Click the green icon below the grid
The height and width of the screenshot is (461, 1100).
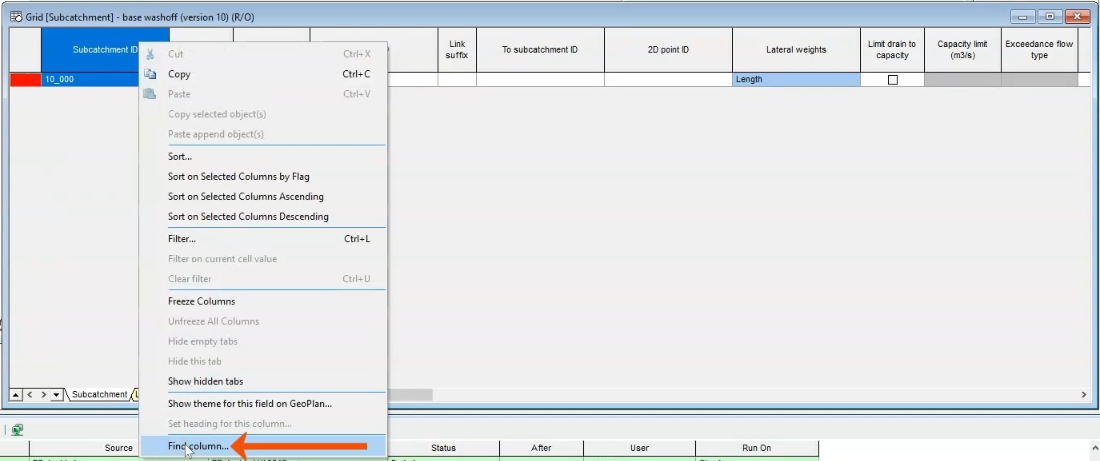coord(18,429)
